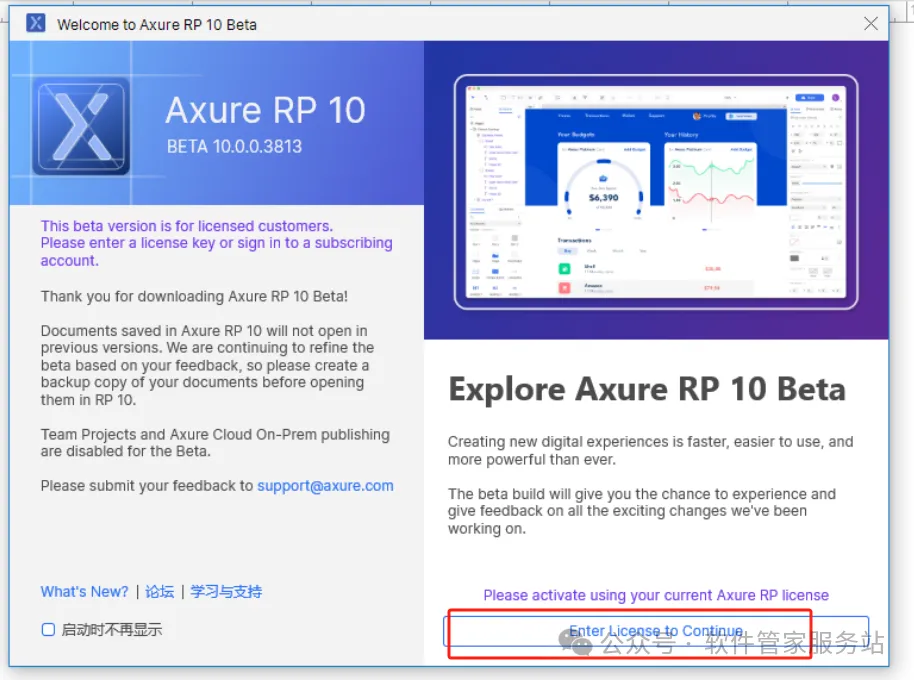Close the Welcome to Axure RP 10 Beta dialog
This screenshot has width=914, height=680.
point(870,23)
